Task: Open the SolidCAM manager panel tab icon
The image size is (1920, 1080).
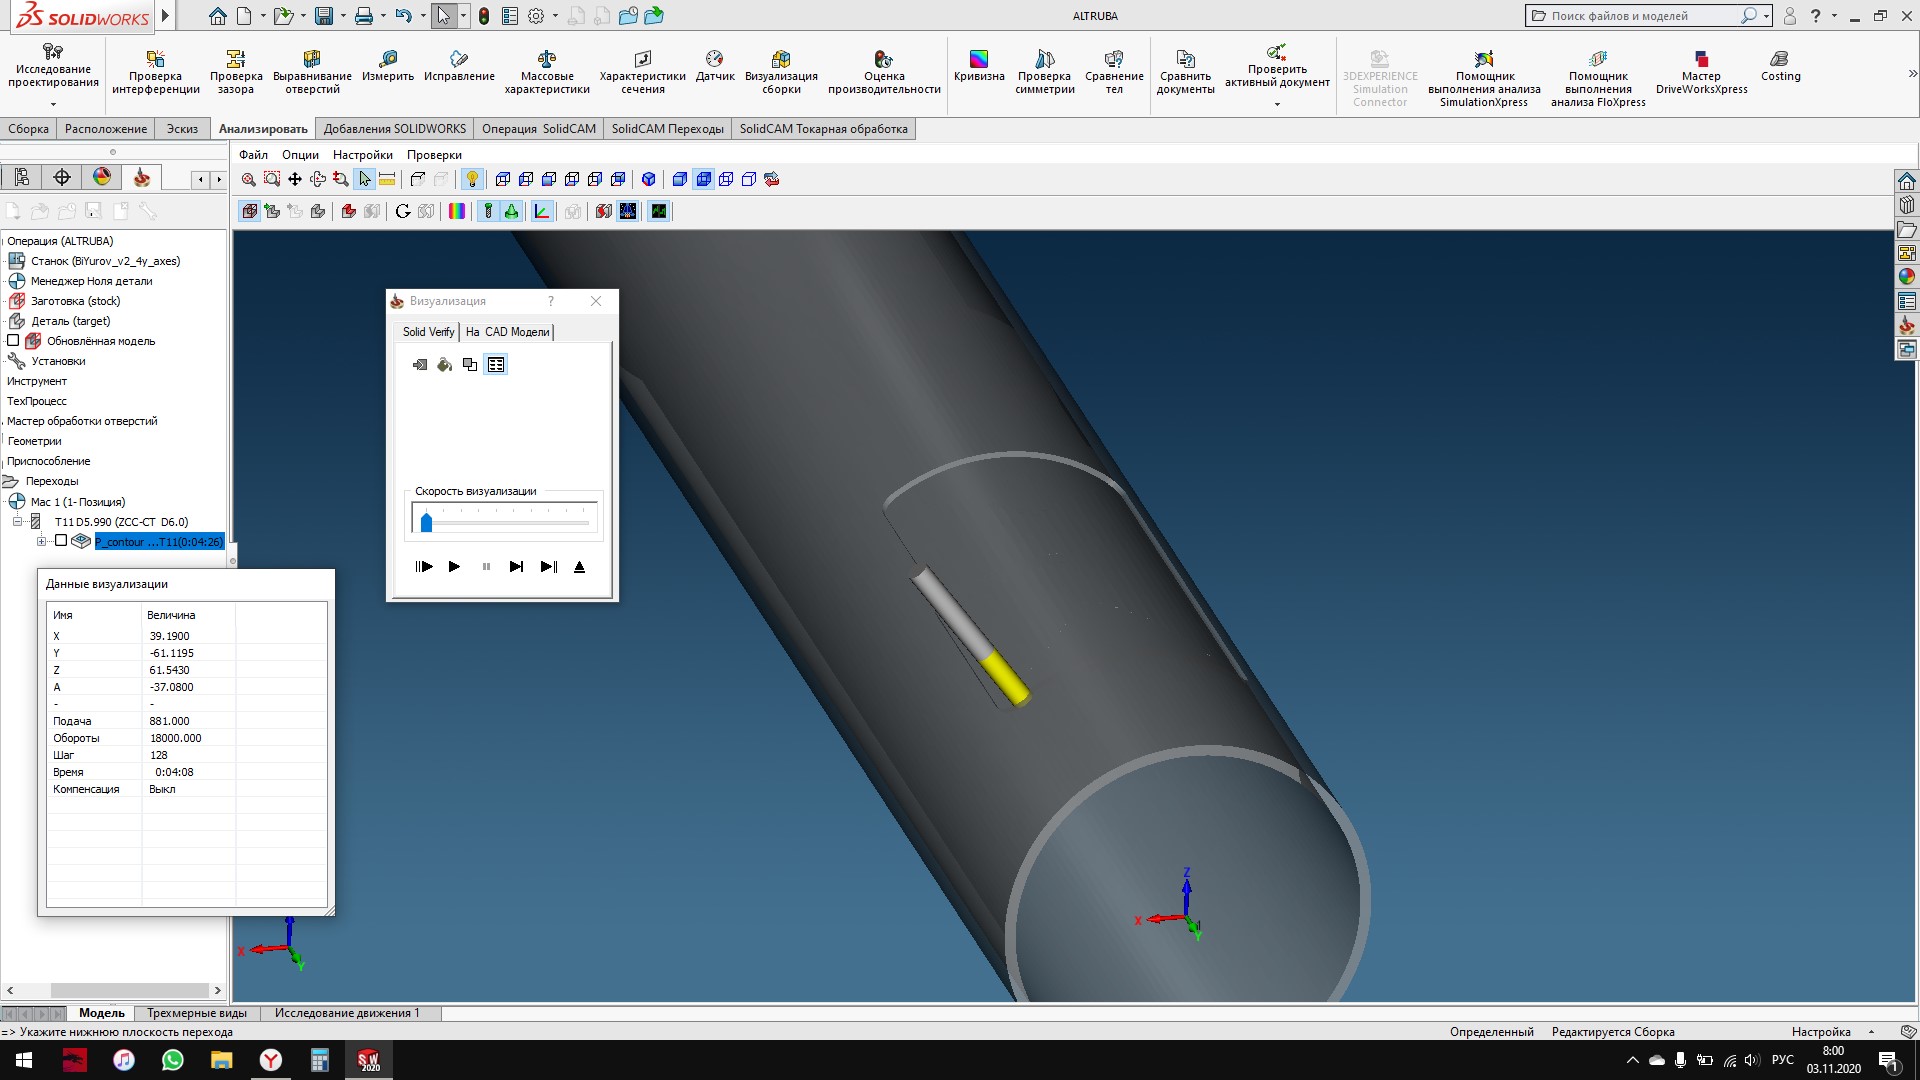Action: coord(142,177)
